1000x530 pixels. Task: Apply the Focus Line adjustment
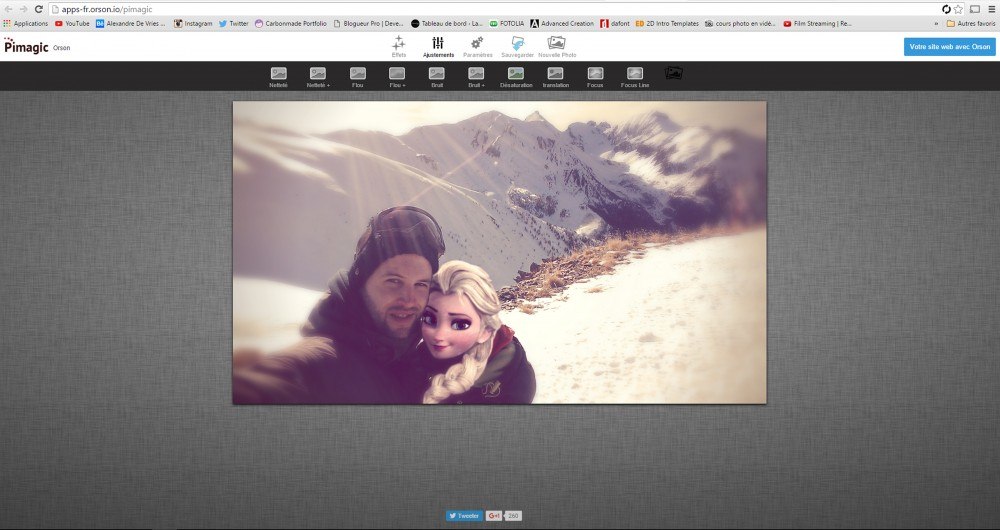pos(634,74)
